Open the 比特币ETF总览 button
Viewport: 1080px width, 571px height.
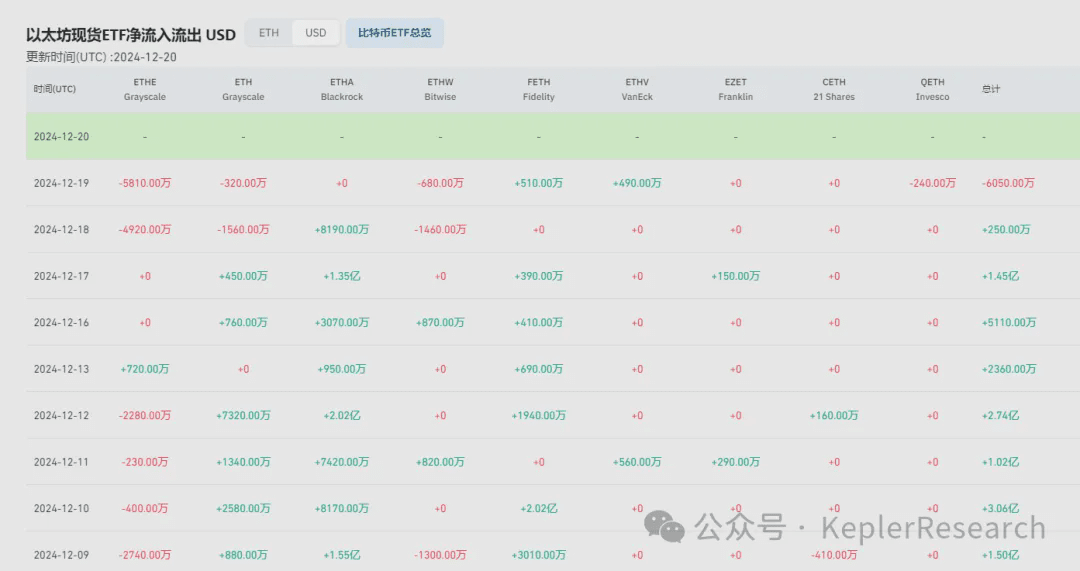(395, 33)
